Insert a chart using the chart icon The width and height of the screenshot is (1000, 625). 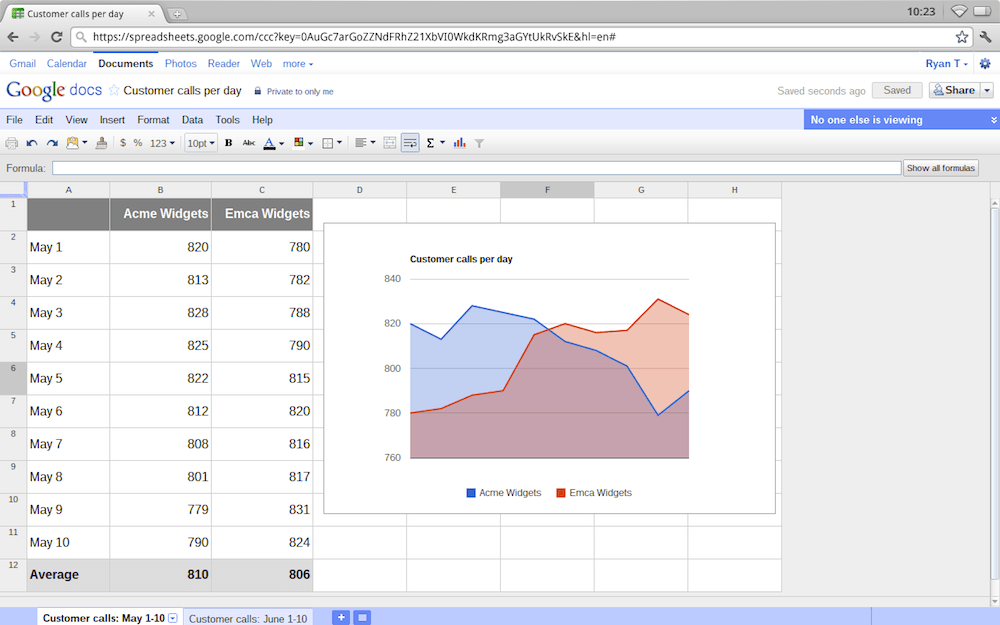coord(459,143)
